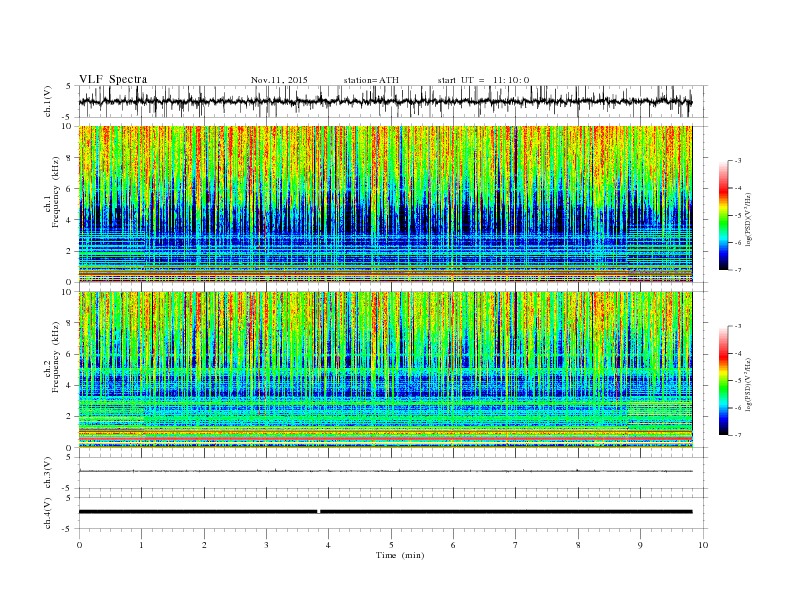The height and width of the screenshot is (612, 792).
Task: Click inside the ch.1 spectrogram panel
Action: (385, 204)
